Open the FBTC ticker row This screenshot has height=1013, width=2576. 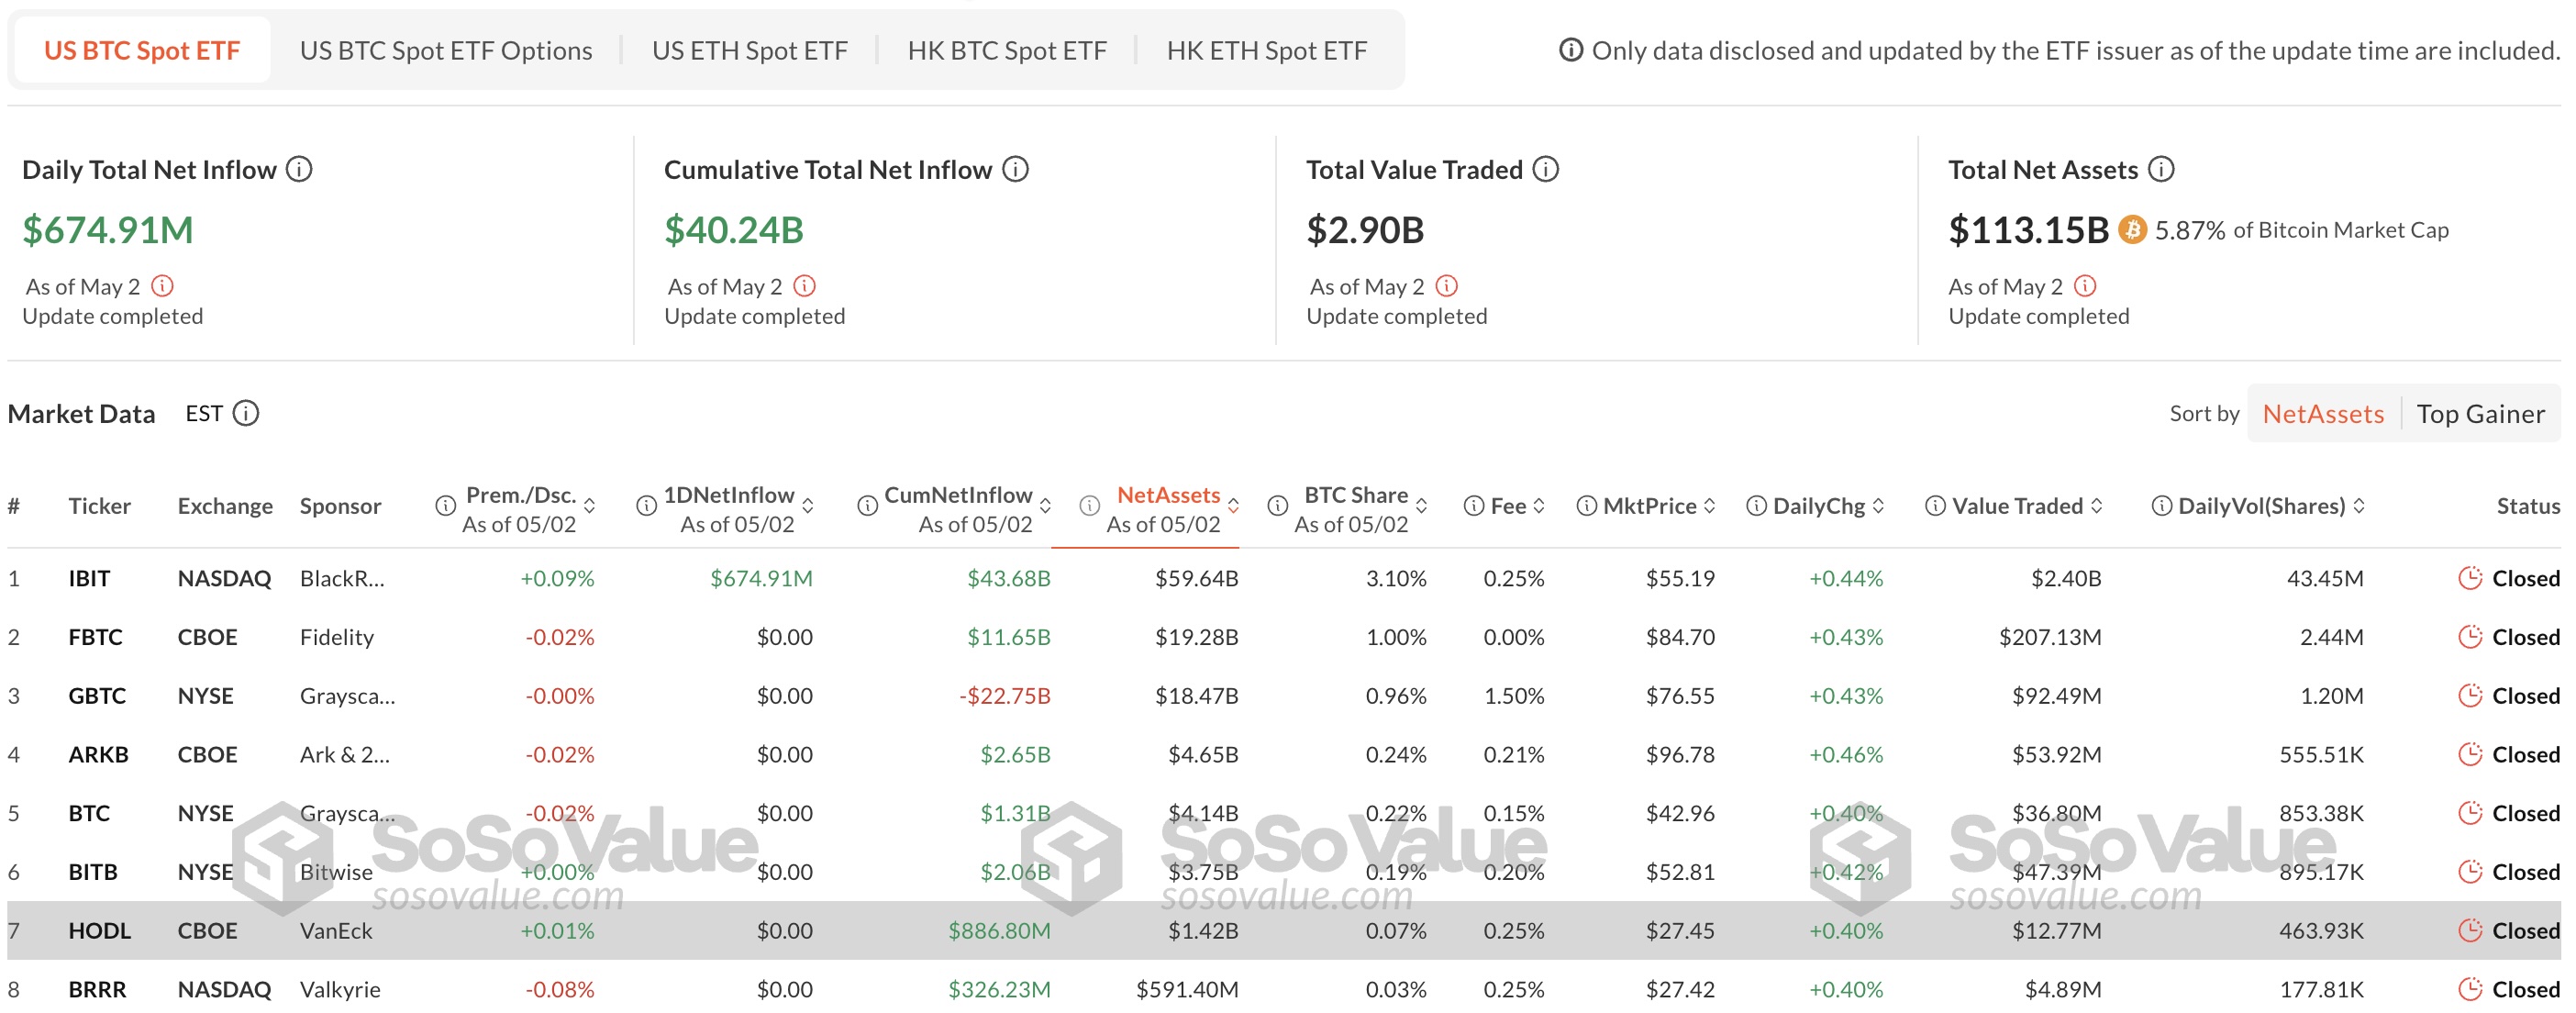coord(1284,637)
